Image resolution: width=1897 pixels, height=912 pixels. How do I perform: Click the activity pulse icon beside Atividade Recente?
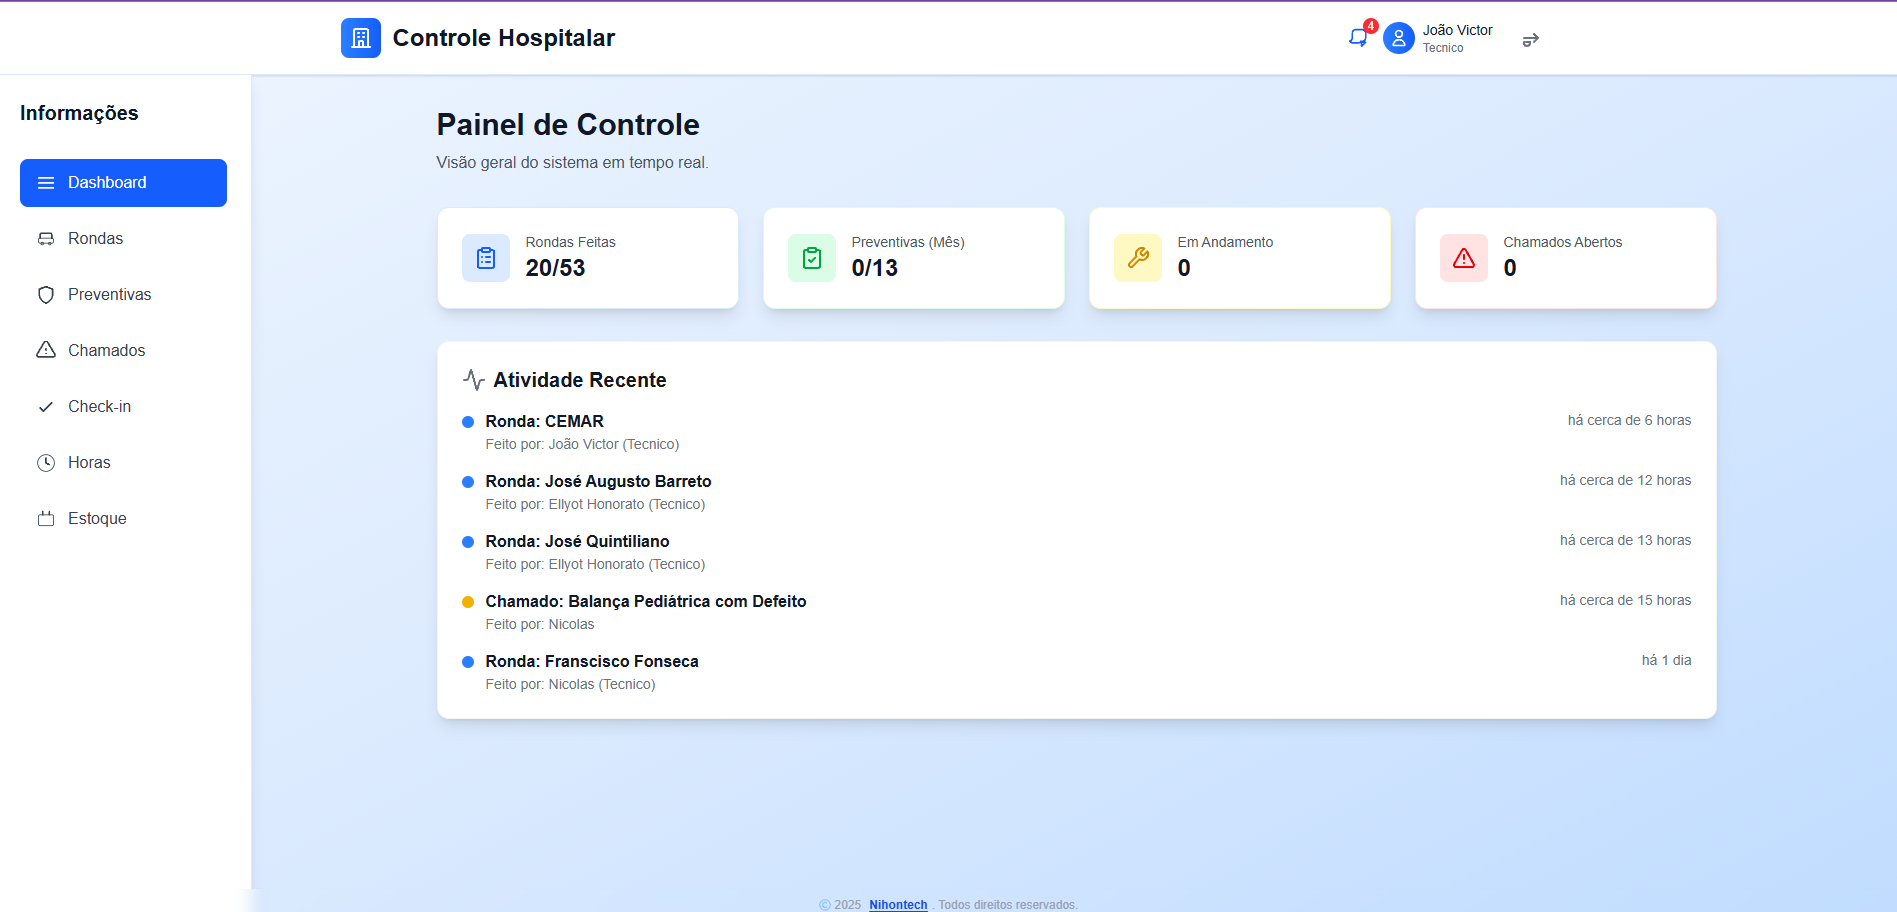click(473, 379)
